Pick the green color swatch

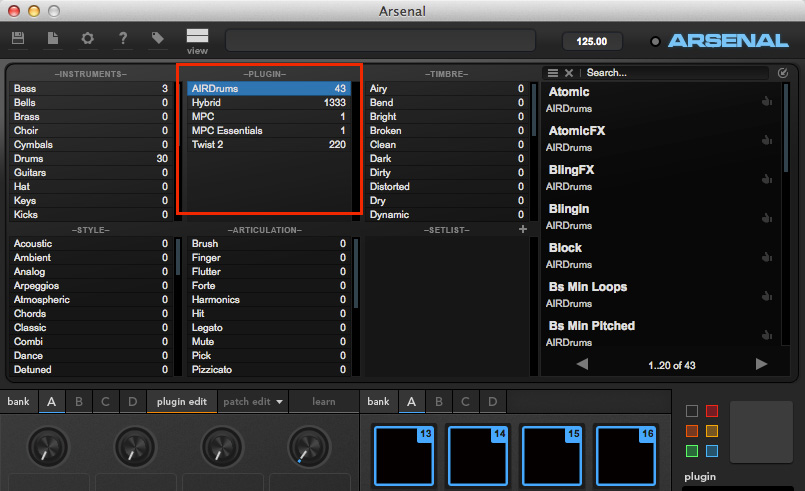pos(692,451)
